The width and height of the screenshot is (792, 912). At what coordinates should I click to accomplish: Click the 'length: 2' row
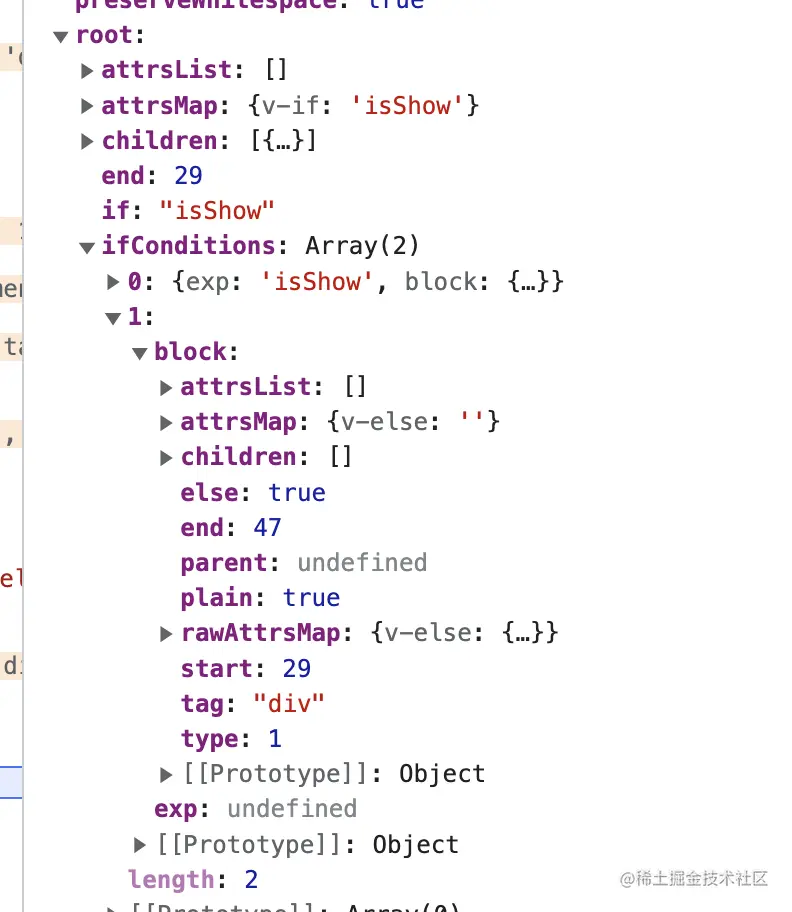(x=193, y=880)
